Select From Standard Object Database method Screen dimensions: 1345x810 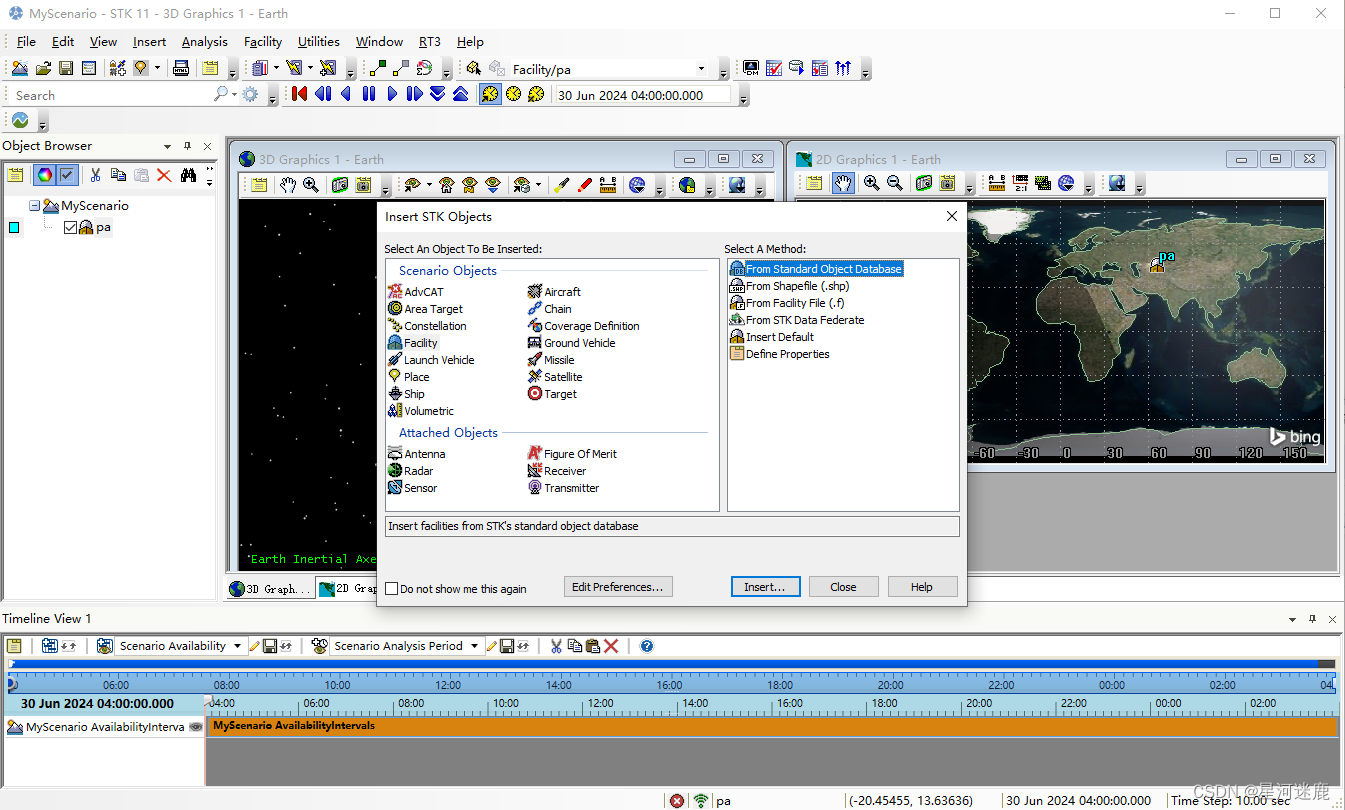(x=816, y=269)
